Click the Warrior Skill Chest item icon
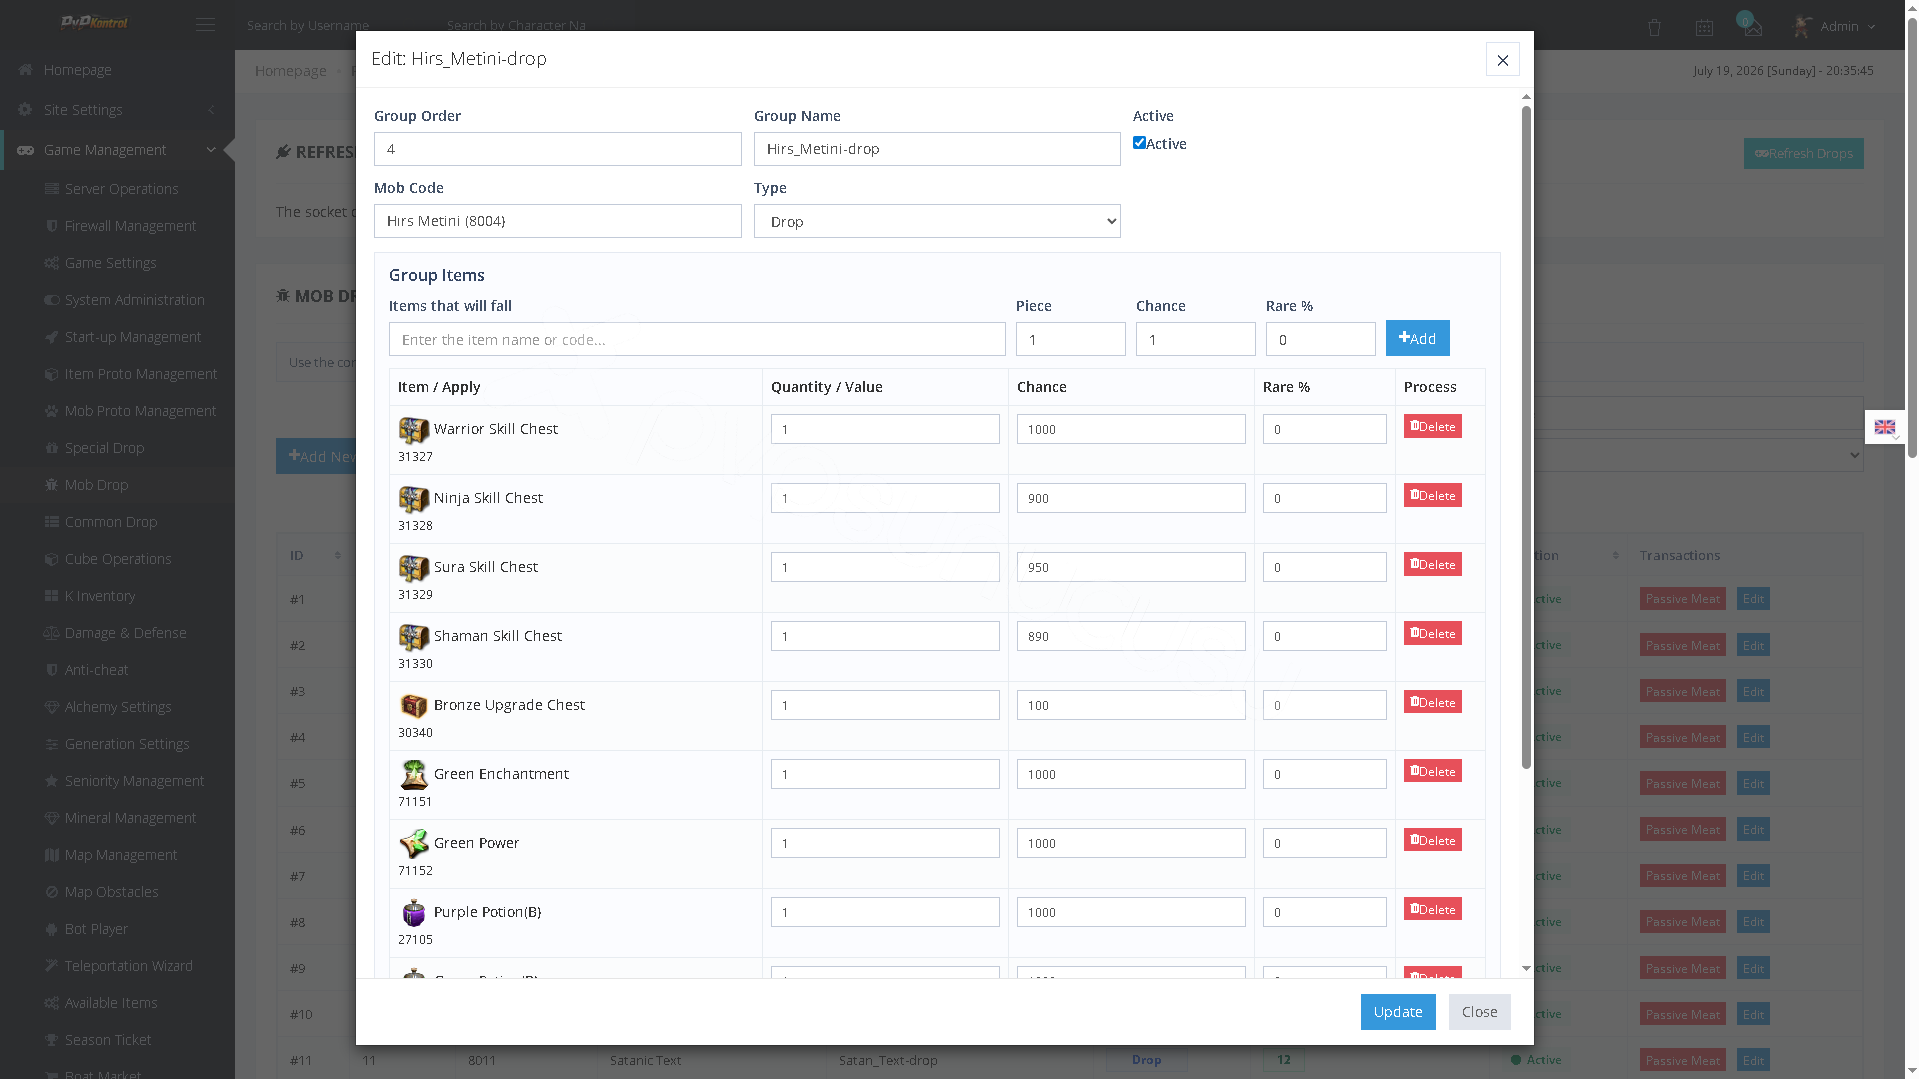 [x=414, y=430]
